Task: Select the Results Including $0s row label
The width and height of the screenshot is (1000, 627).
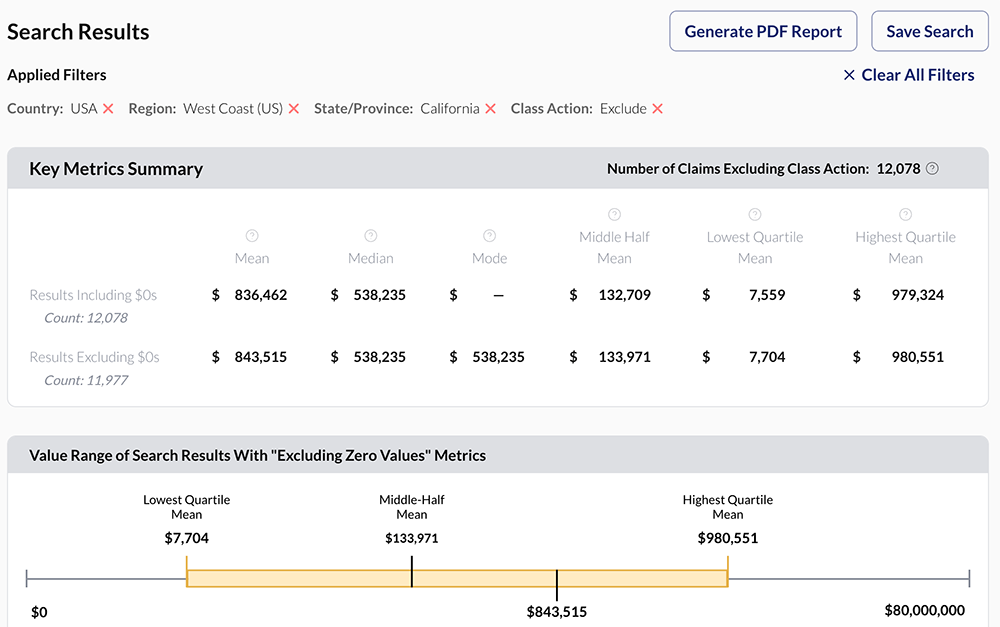Action: [x=93, y=295]
